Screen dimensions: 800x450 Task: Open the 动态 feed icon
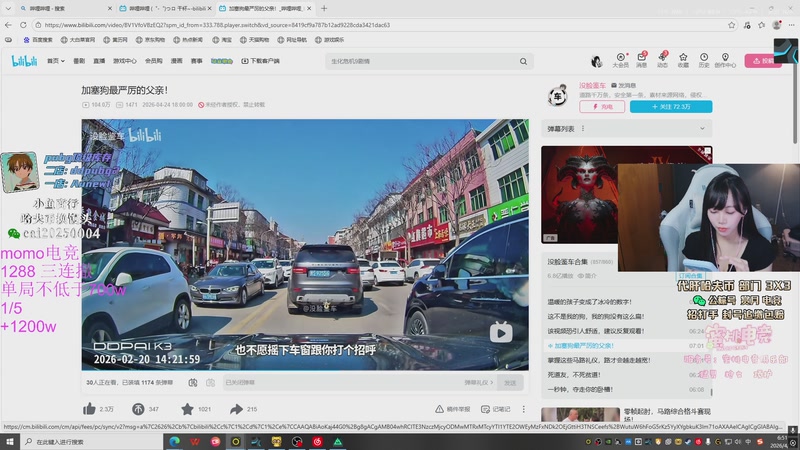coord(662,60)
